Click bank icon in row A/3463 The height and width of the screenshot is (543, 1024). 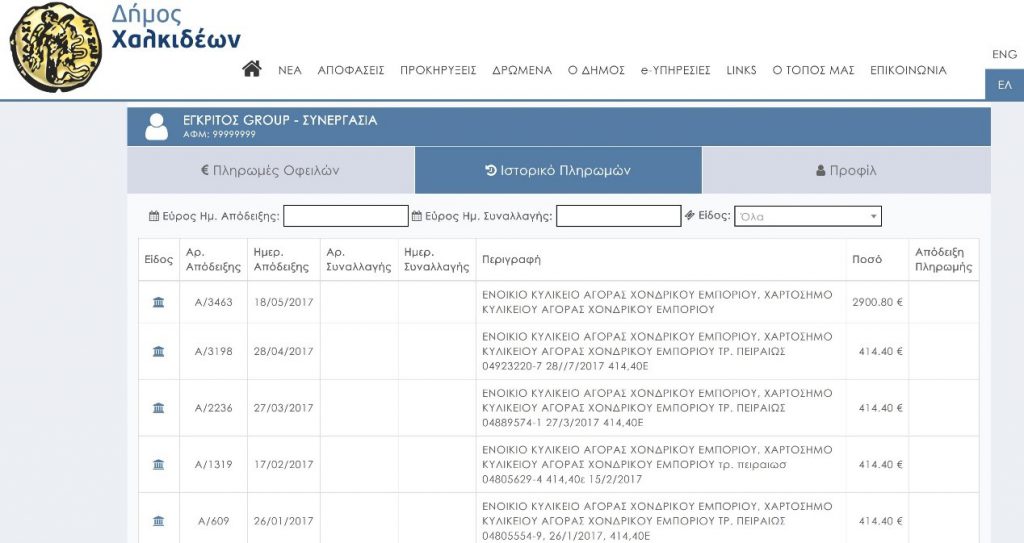(x=158, y=302)
